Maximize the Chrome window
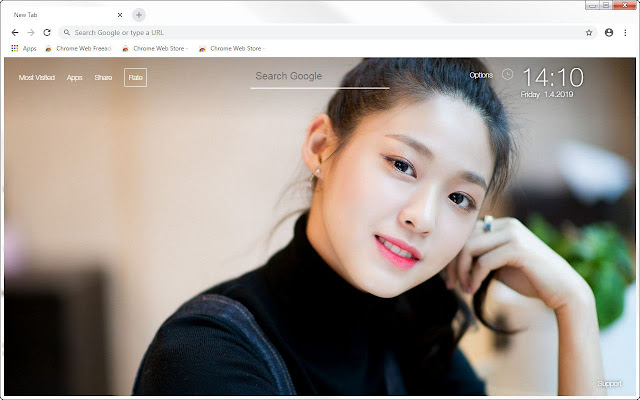This screenshot has width=640, height=400. [x=606, y=5]
